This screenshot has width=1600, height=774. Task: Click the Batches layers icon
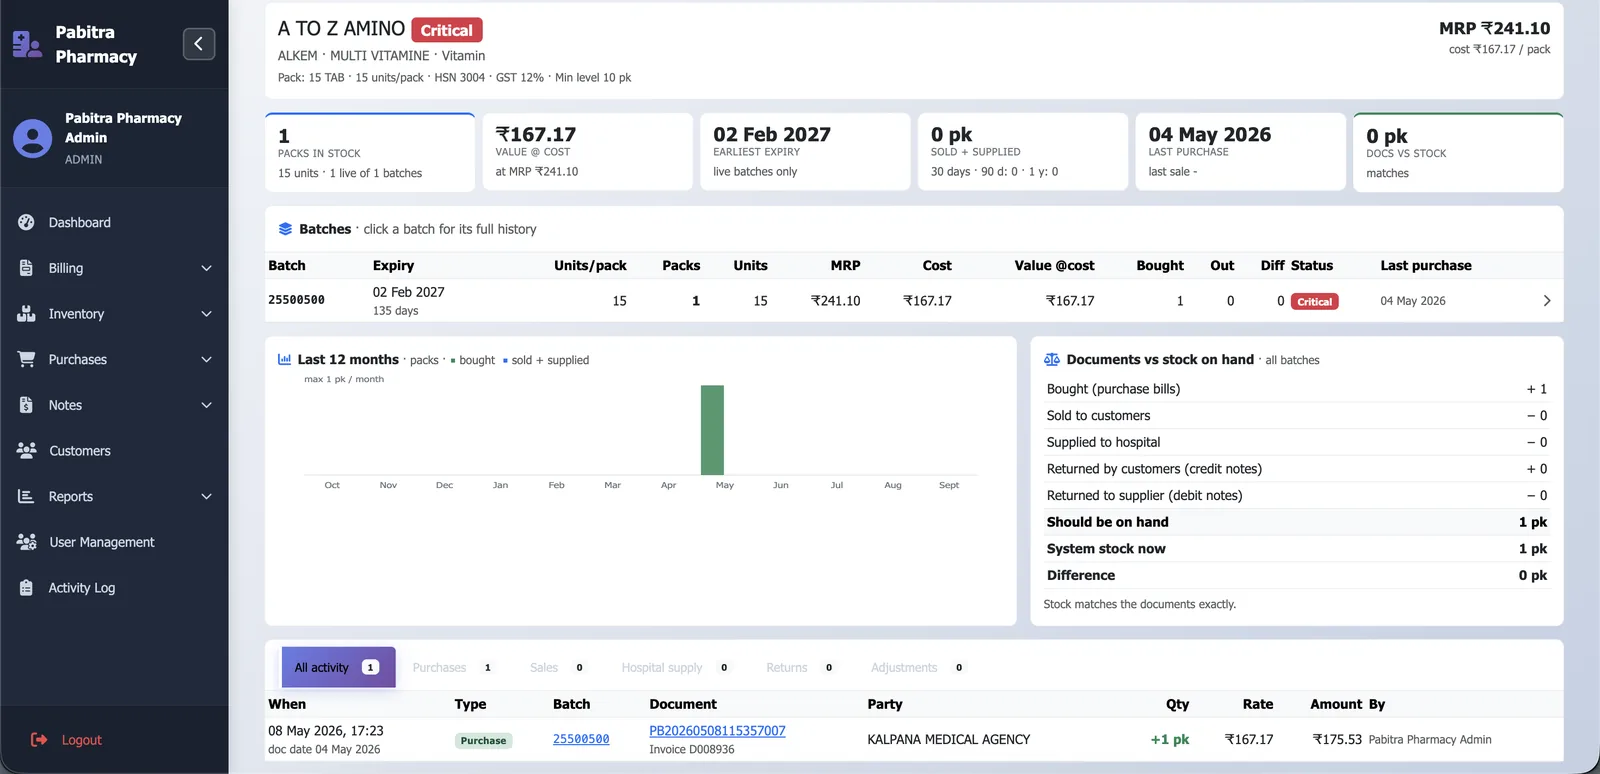[285, 229]
